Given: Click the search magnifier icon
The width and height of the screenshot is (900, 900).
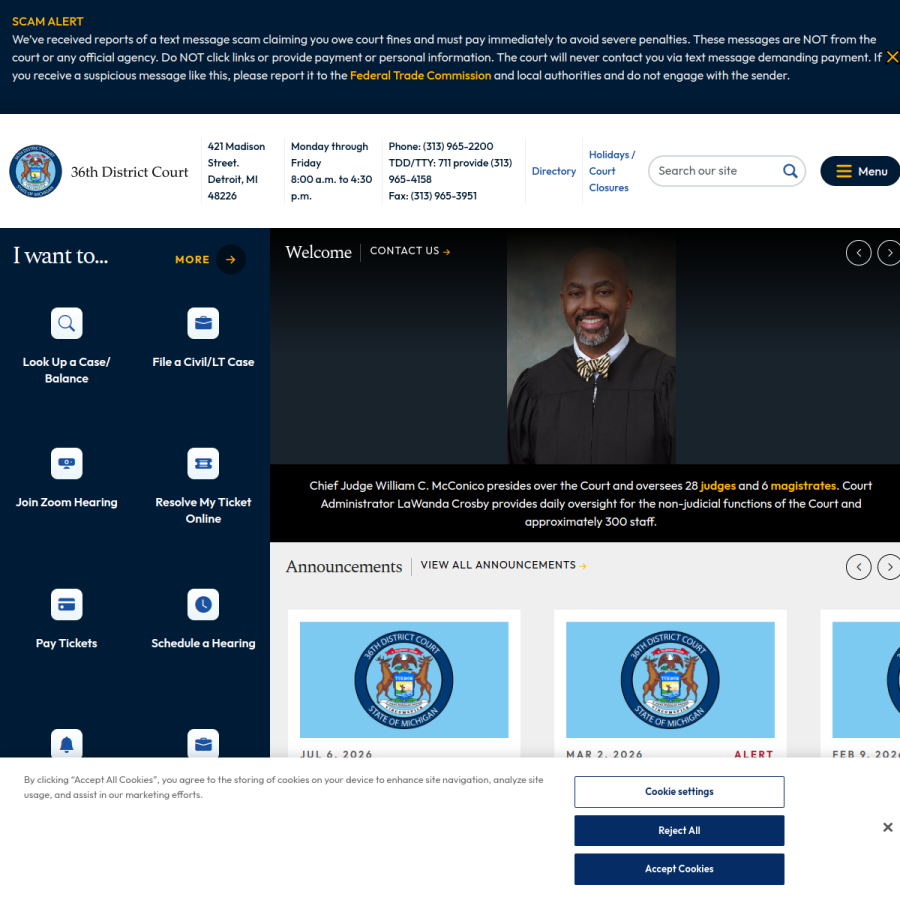Looking at the screenshot, I should coord(790,171).
